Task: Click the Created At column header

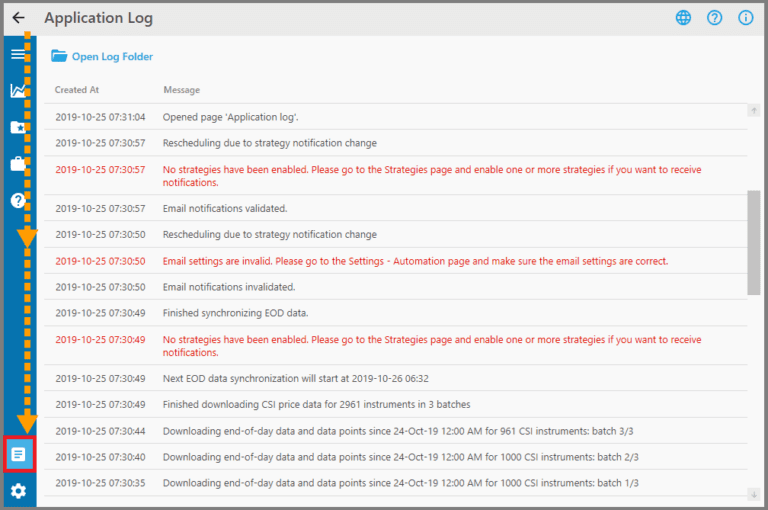Action: coord(76,90)
